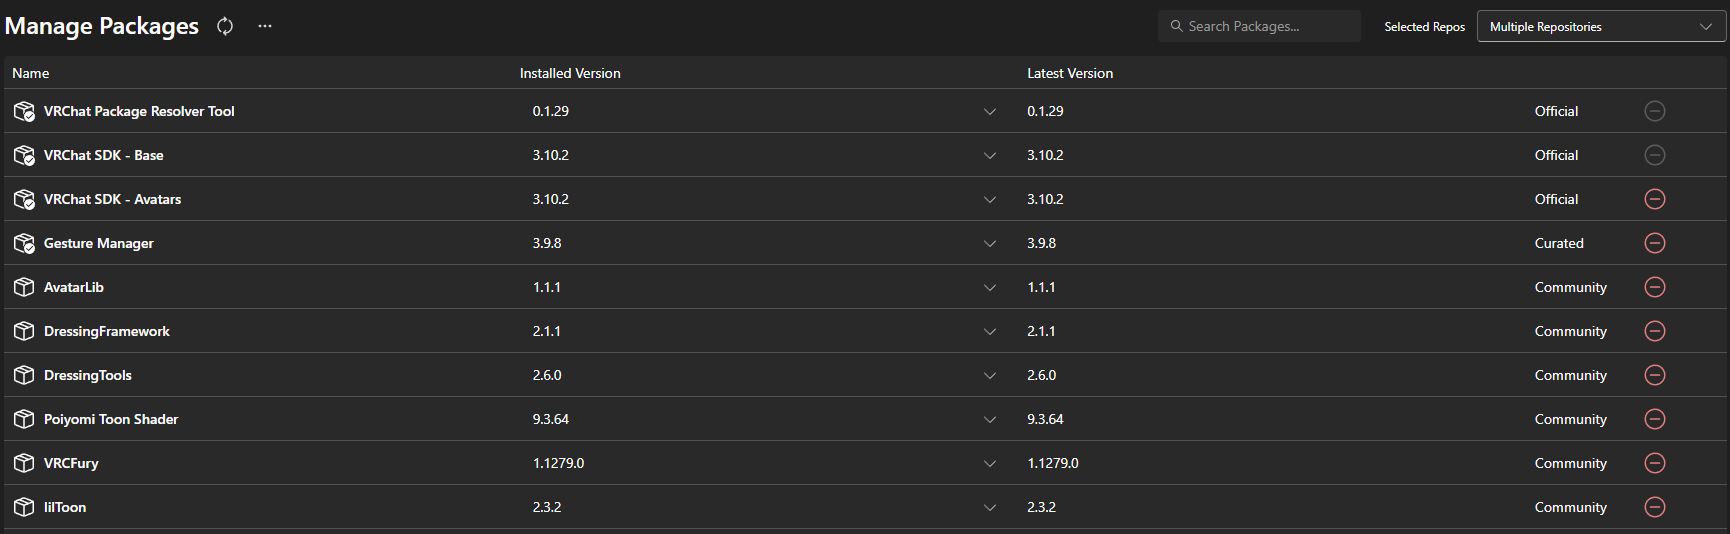Refresh packages with the circular arrow icon
This screenshot has height=534, width=1730.
pos(225,26)
